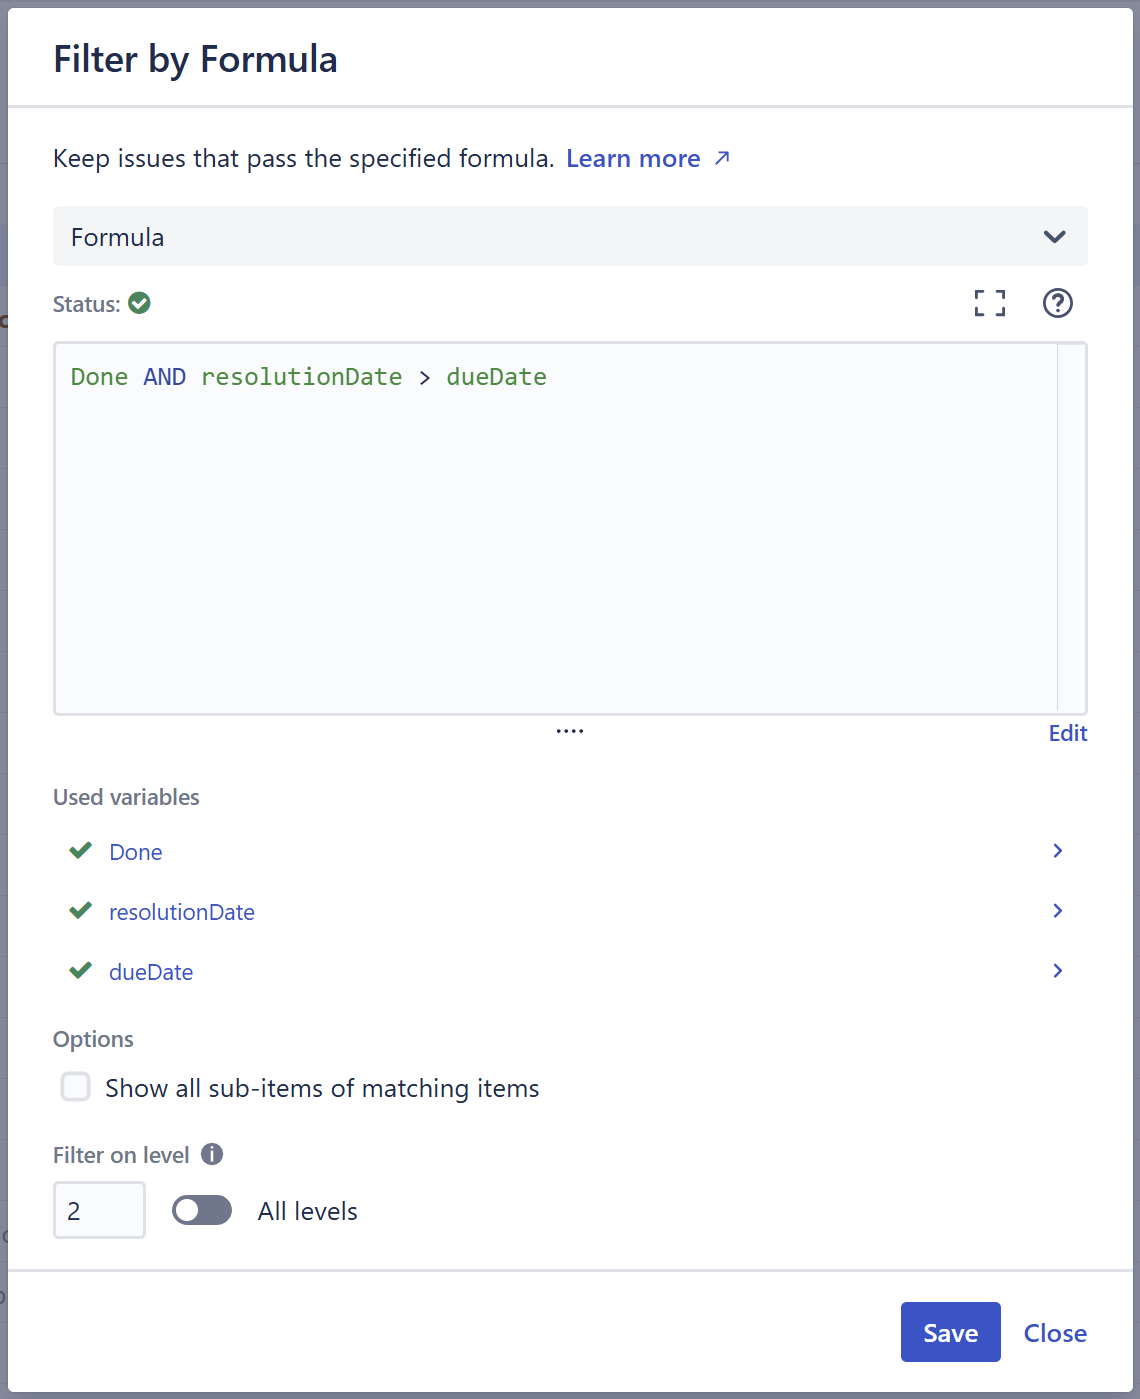Click the checkmark icon beside dueDate variable
Viewport: 1140px width, 1399px height.
pos(79,971)
